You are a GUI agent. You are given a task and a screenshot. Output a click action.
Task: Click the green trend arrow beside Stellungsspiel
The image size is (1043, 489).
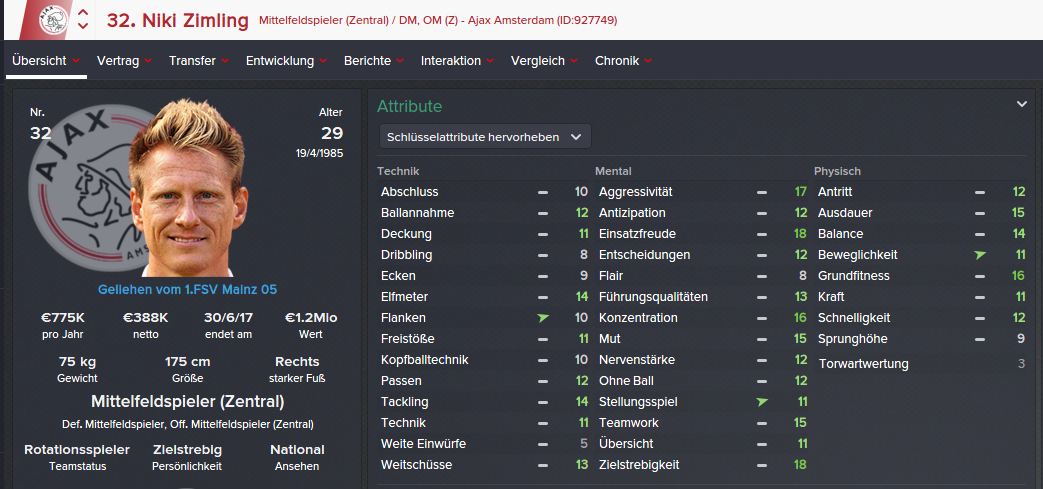762,402
